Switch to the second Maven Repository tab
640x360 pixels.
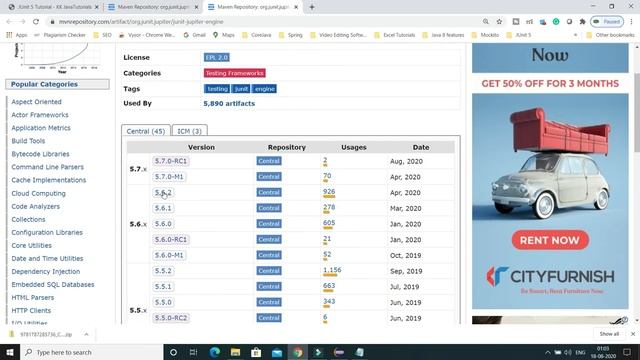click(x=153, y=7)
